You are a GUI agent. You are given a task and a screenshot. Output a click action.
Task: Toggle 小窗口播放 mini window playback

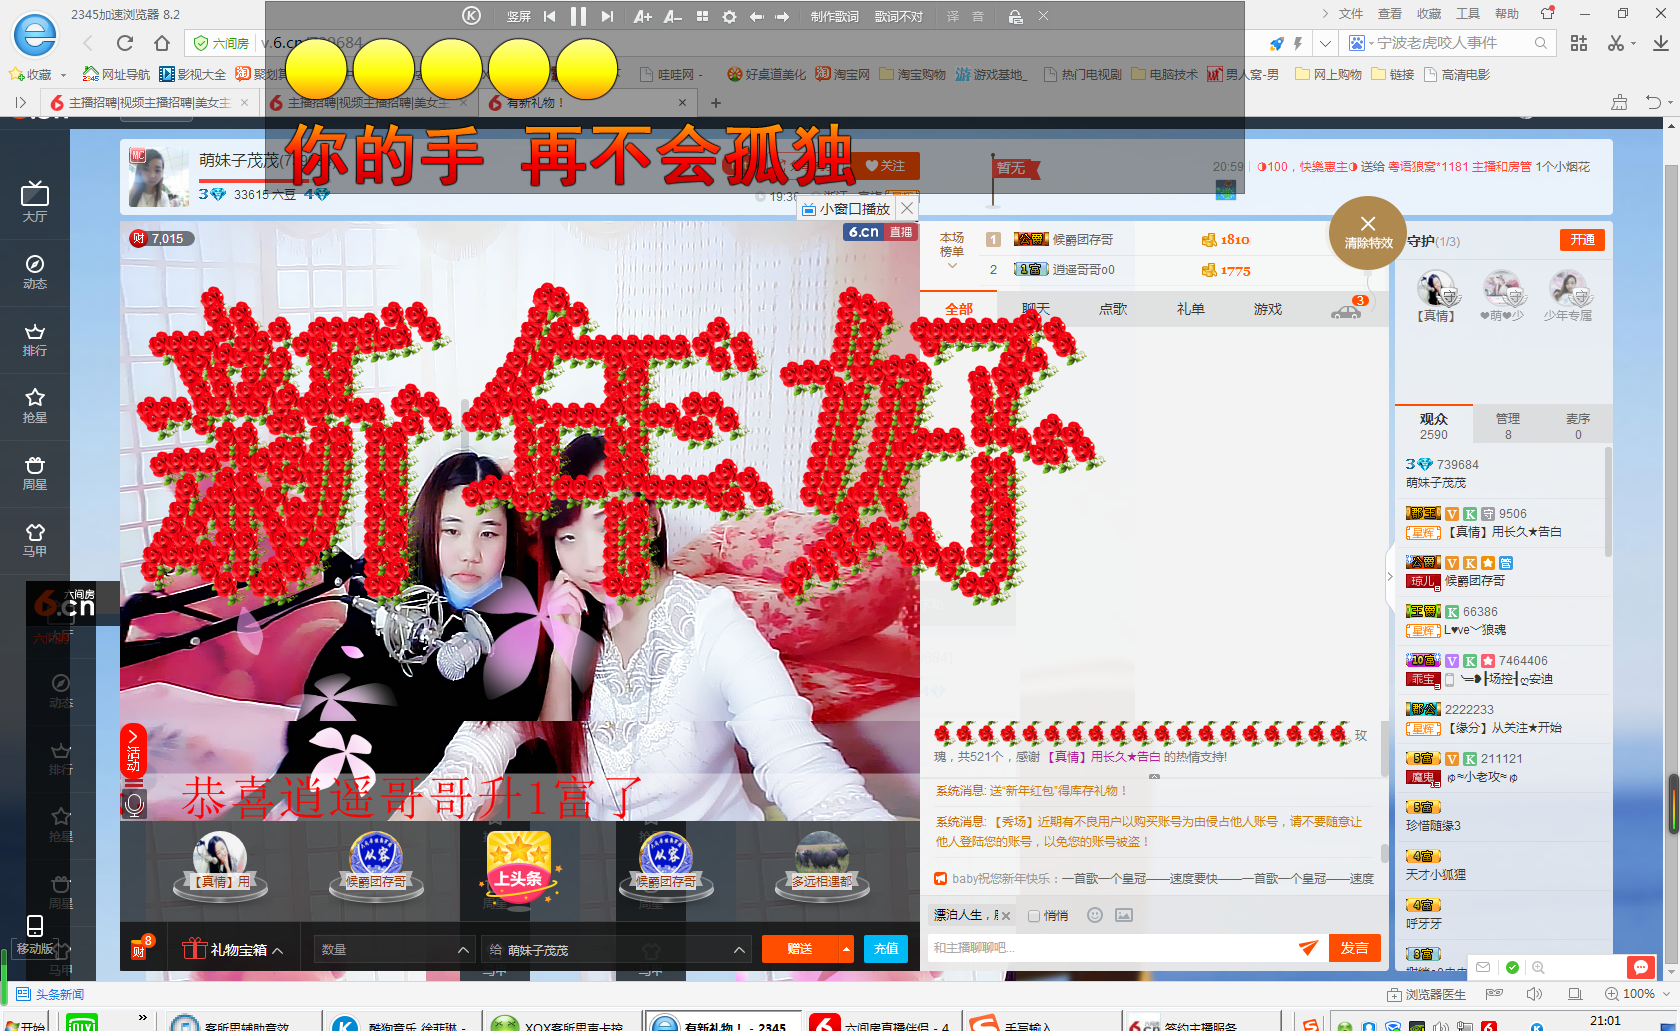(846, 209)
